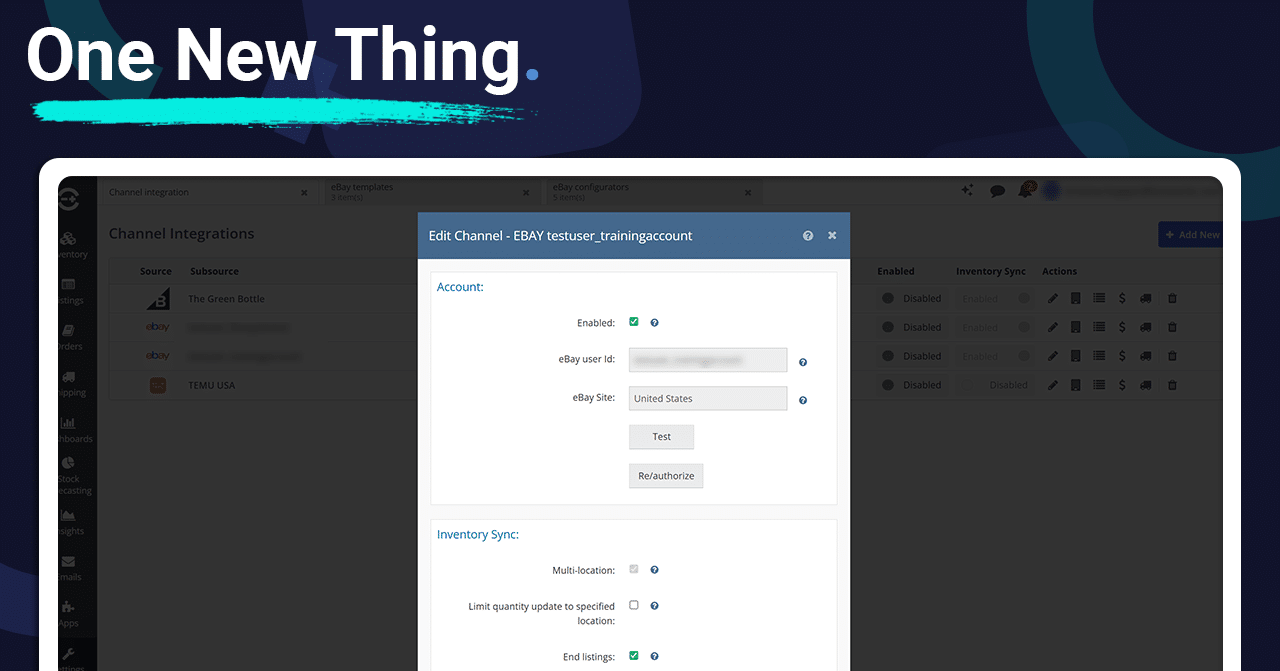Image resolution: width=1280 pixels, height=671 pixels.
Task: Check Limit quantity update to specified location
Action: 634,605
